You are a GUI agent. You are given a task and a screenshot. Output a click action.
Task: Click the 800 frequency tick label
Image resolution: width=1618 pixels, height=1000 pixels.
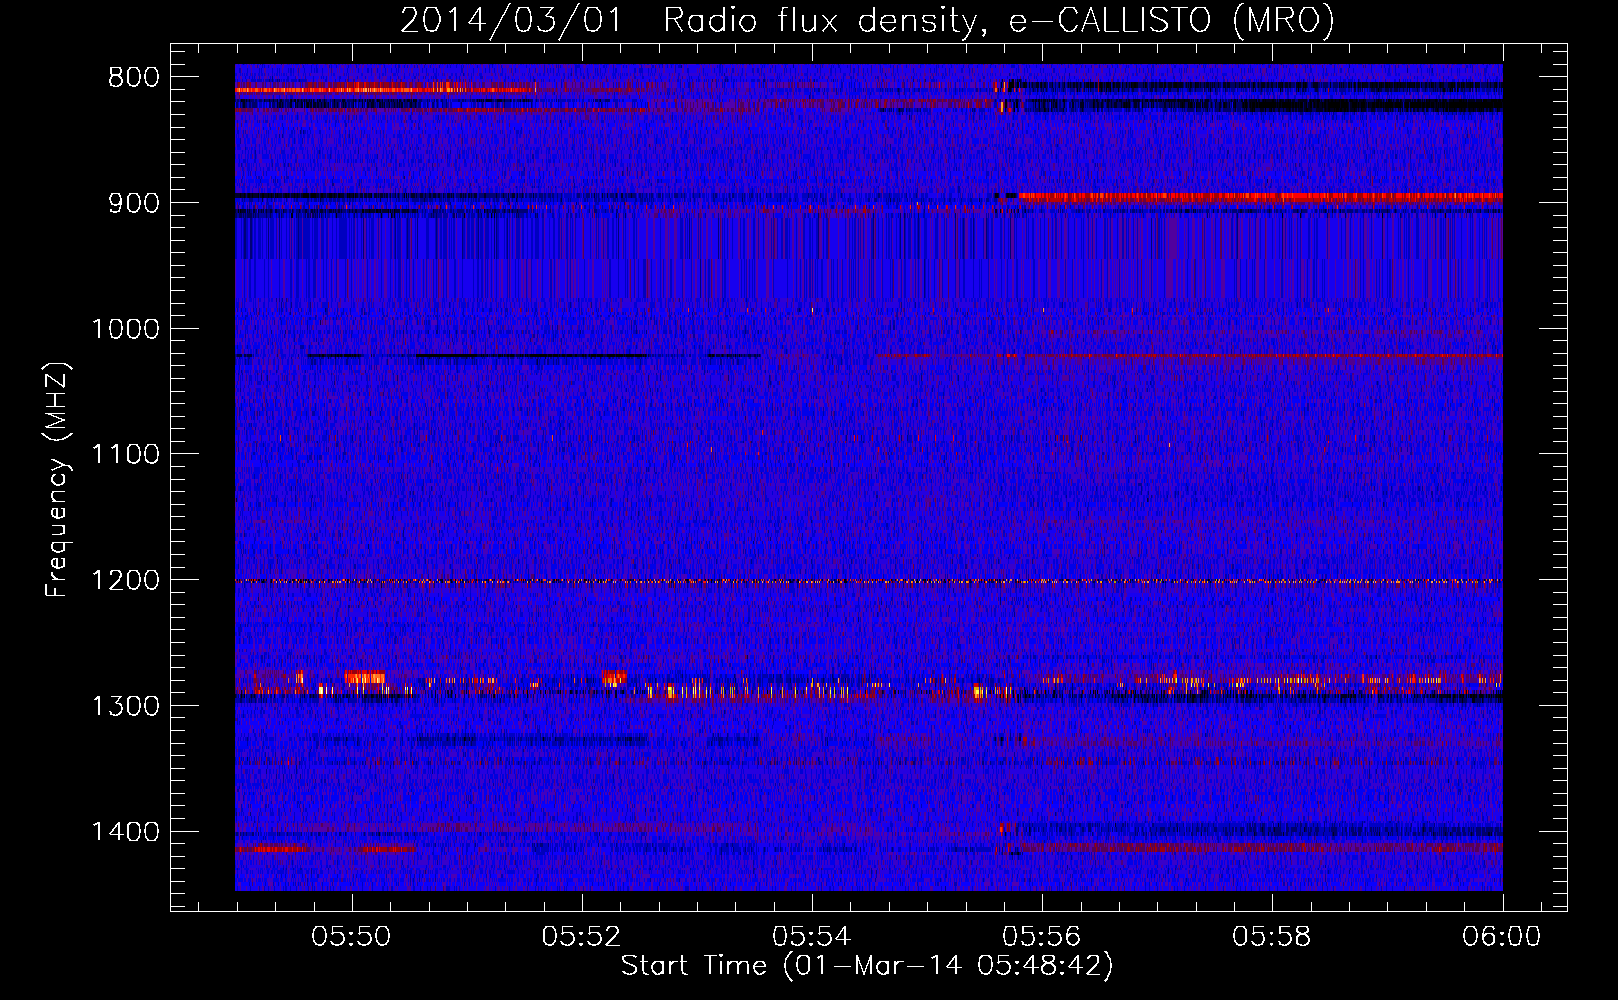click(134, 78)
